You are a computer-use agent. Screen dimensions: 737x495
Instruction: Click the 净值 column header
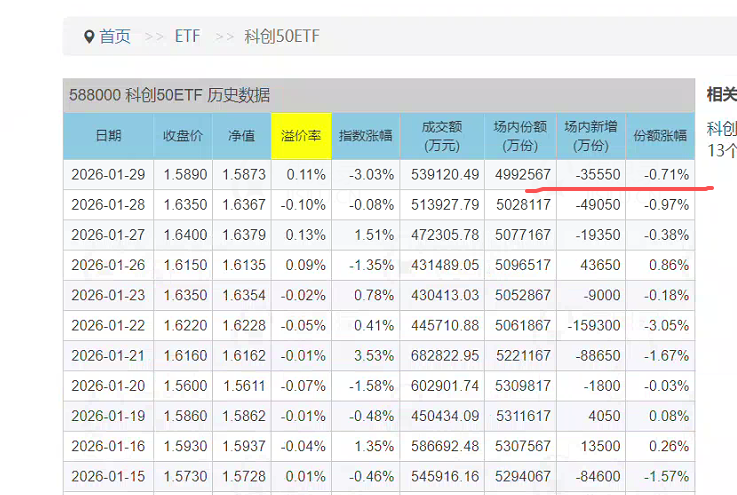(241, 136)
